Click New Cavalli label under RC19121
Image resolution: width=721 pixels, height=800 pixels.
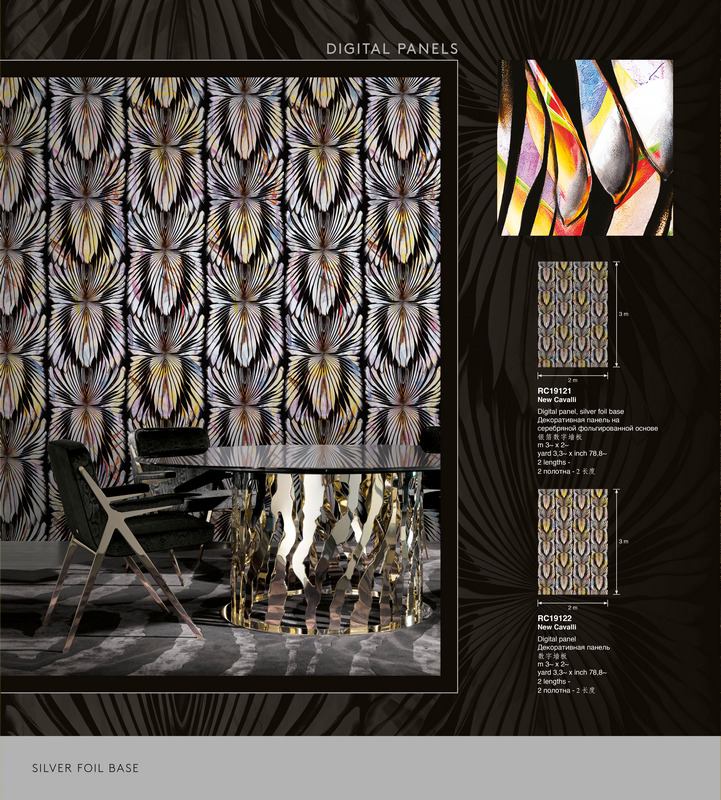point(557,400)
